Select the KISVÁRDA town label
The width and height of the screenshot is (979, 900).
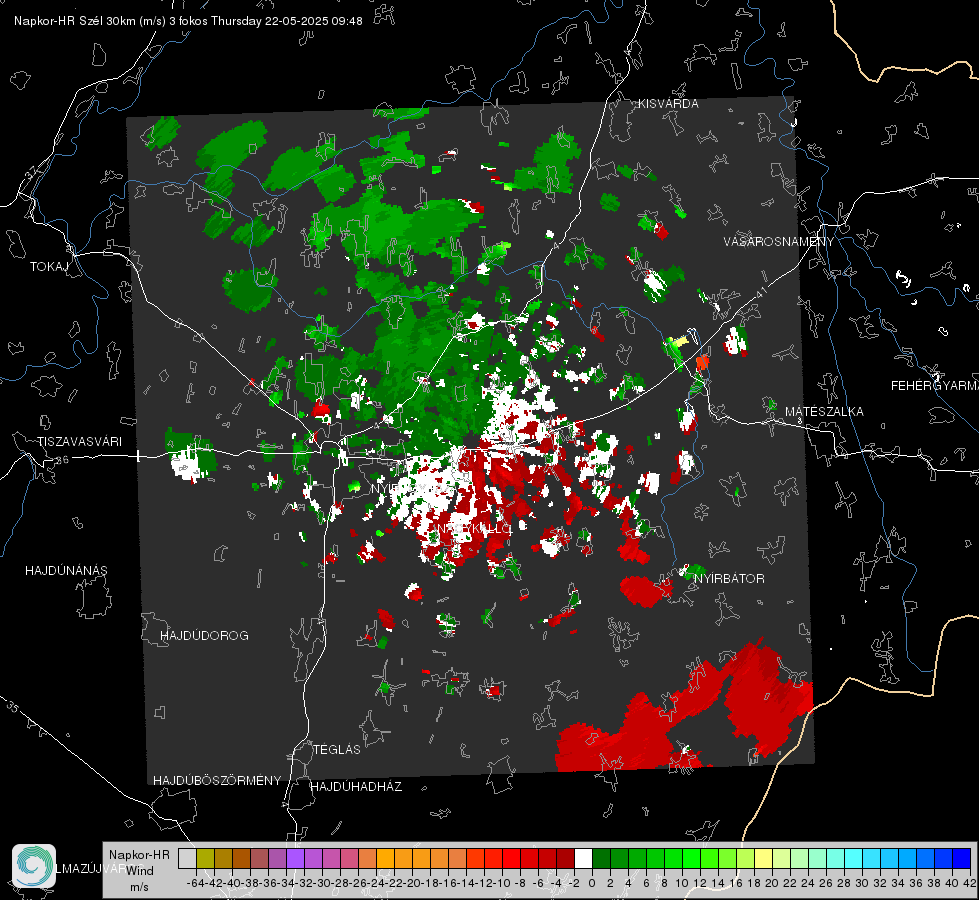(x=668, y=104)
